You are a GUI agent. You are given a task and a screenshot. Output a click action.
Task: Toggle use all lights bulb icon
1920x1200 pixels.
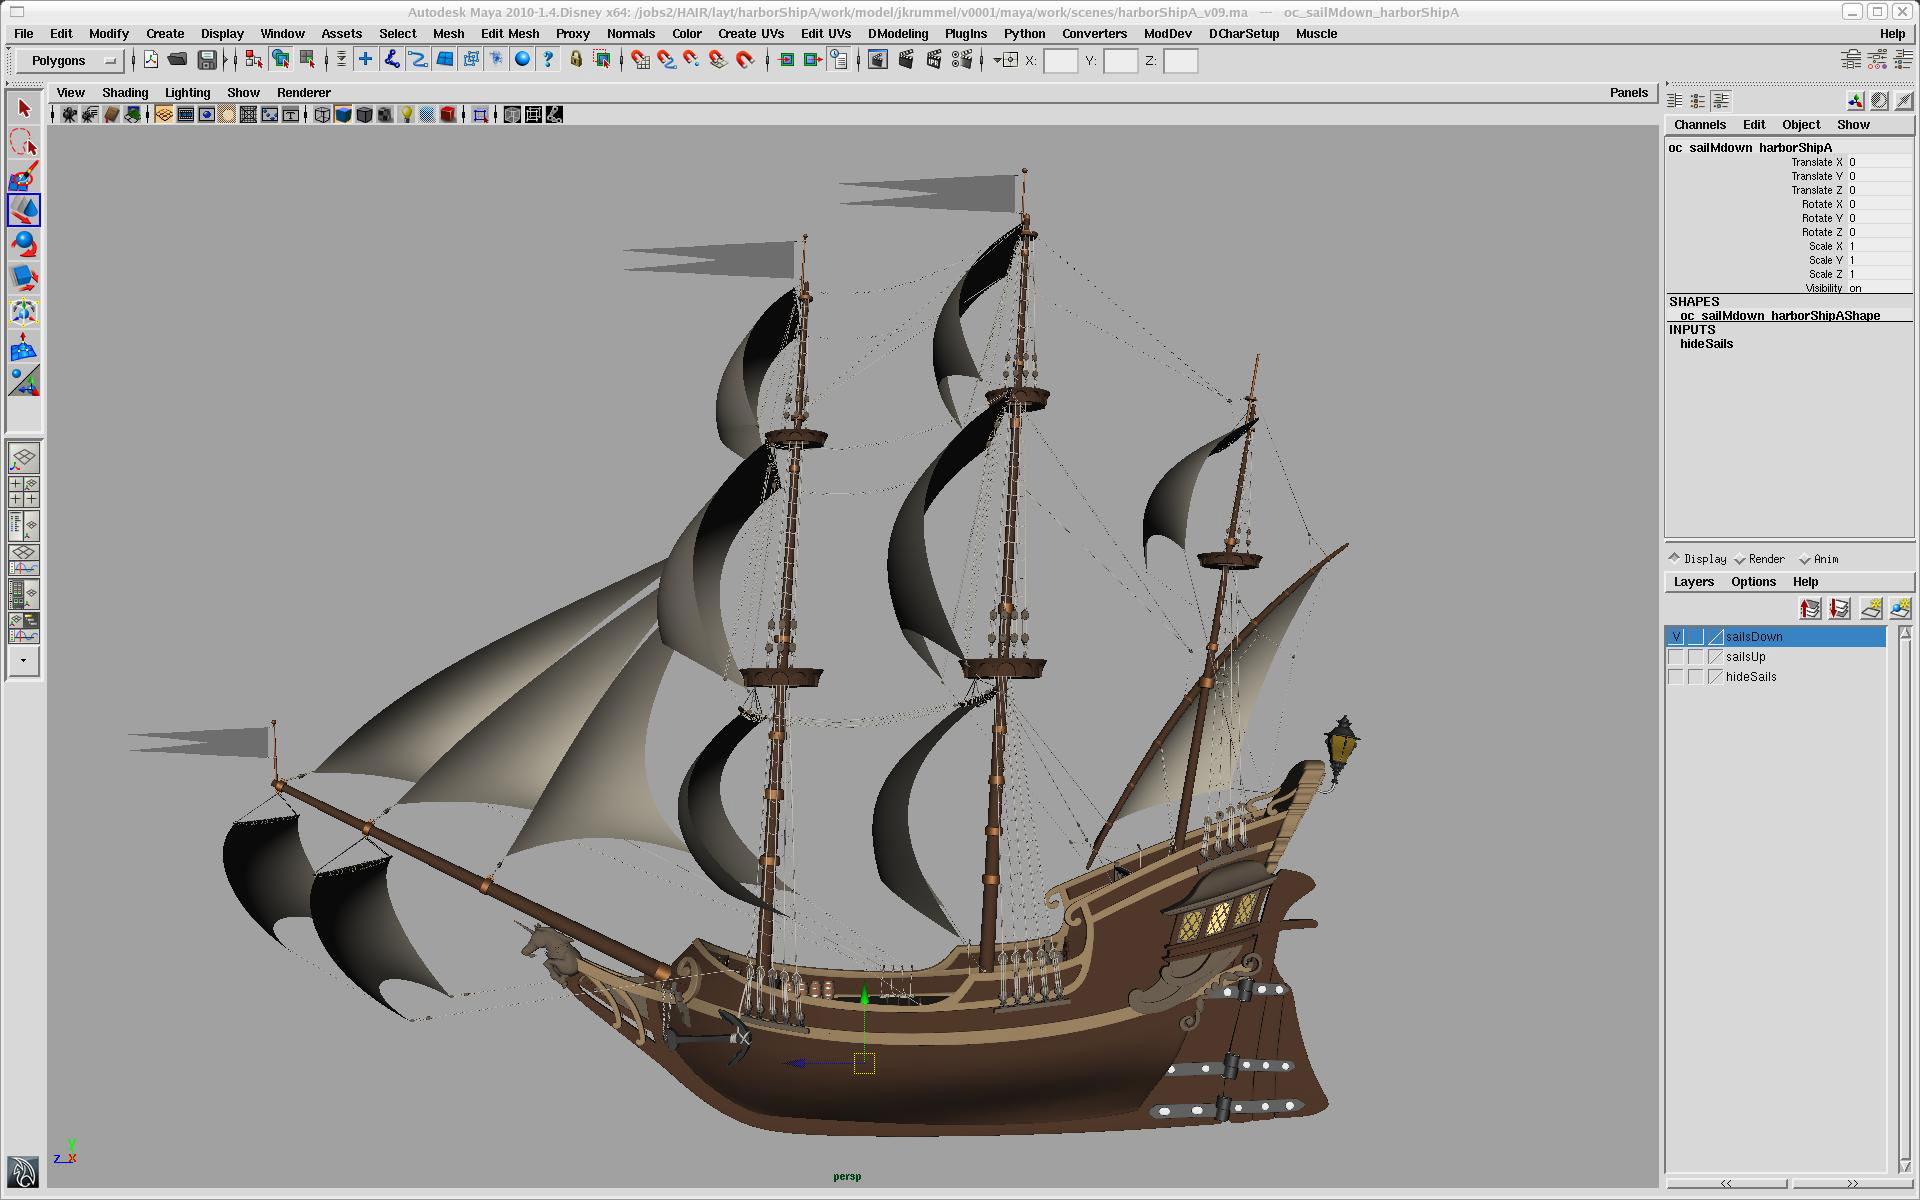tap(407, 115)
